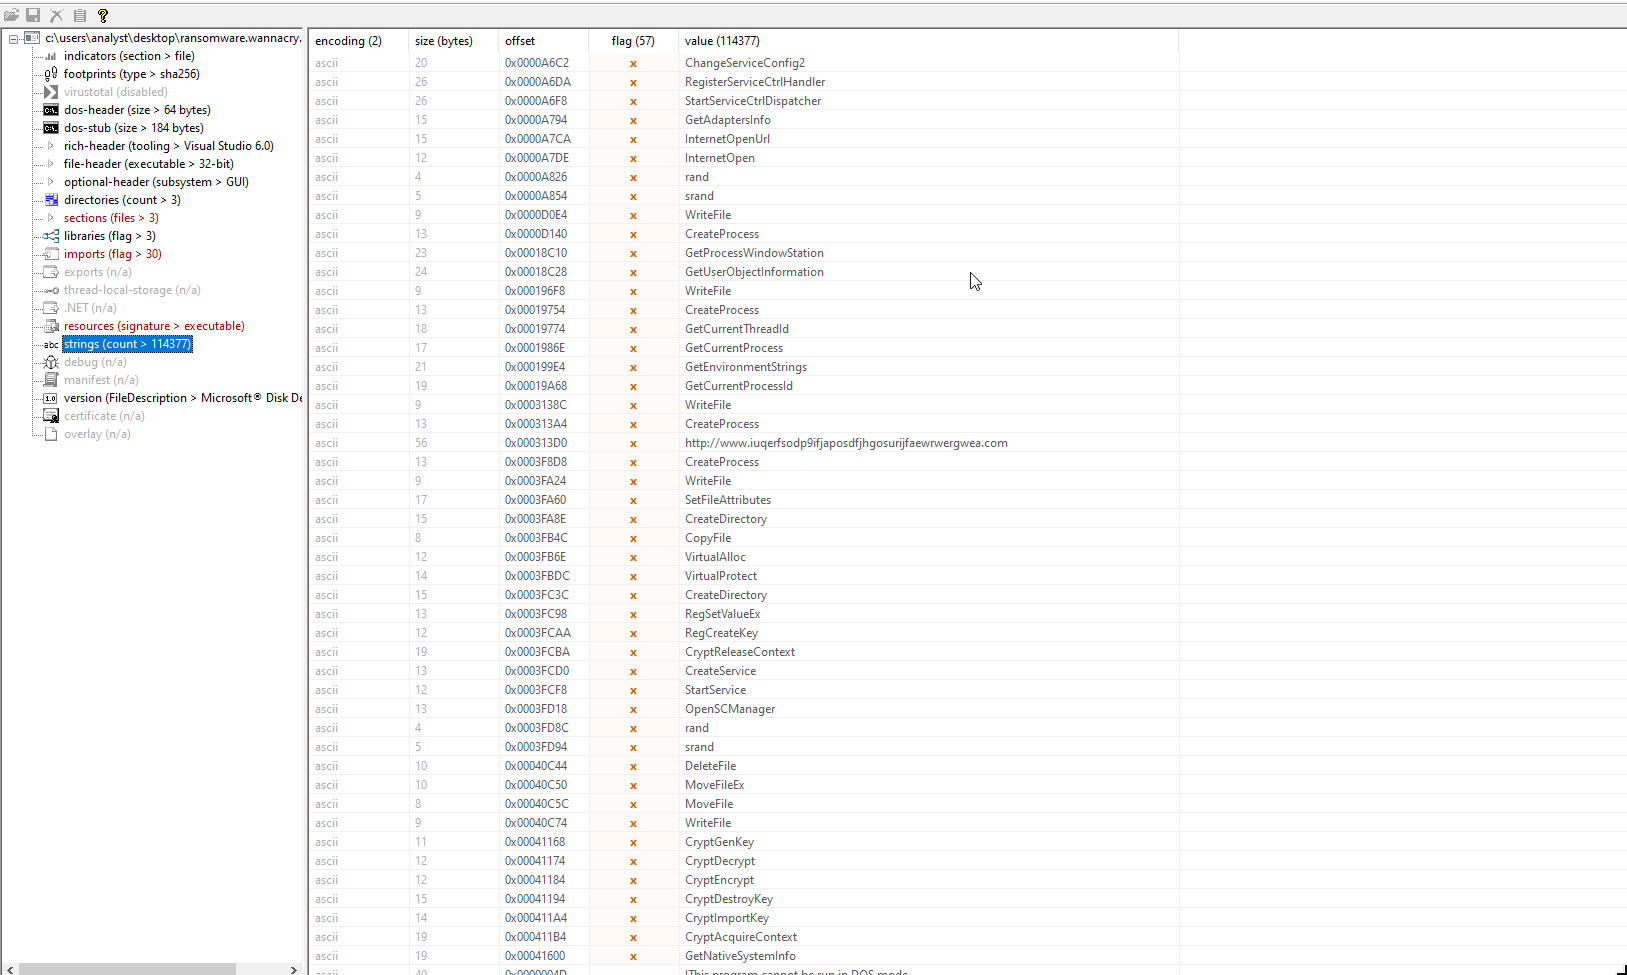
Task: Click the open file toolbar icon
Action: coord(11,15)
